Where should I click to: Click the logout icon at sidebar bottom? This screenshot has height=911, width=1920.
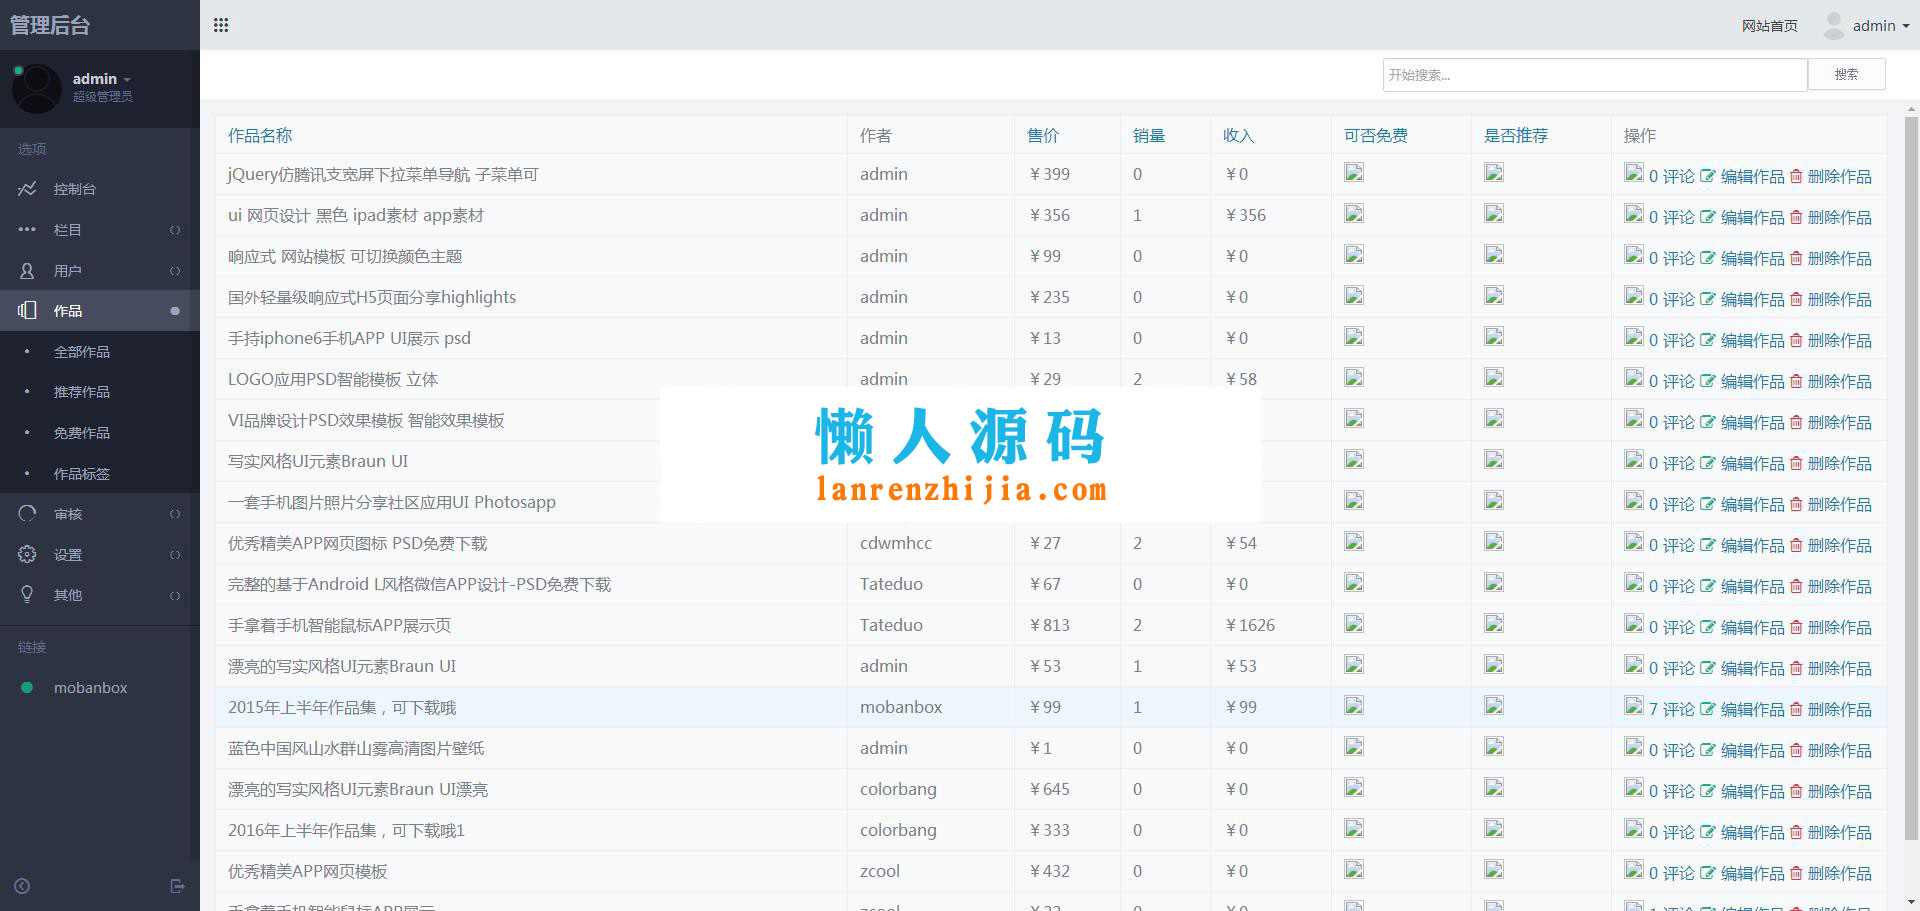pyautogui.click(x=177, y=886)
